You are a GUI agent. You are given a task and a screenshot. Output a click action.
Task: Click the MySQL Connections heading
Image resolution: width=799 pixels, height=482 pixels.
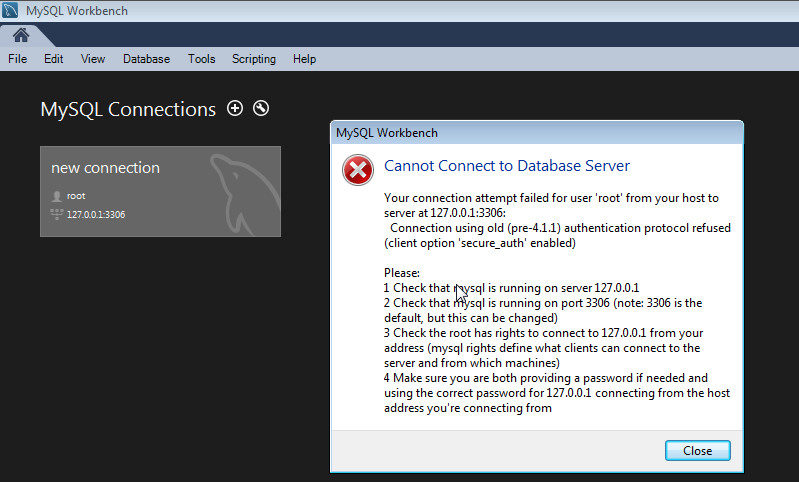pyautogui.click(x=128, y=109)
